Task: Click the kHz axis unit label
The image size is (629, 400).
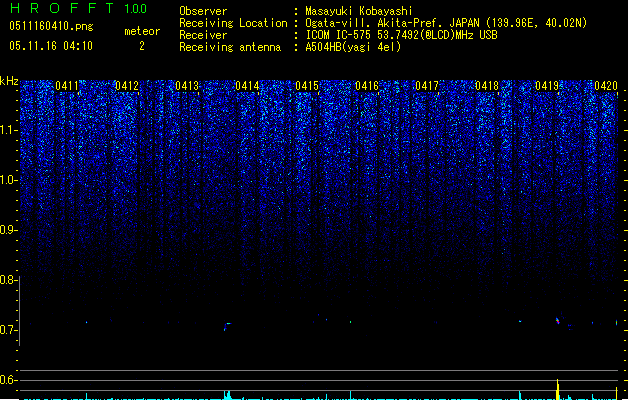Action: 9,81
